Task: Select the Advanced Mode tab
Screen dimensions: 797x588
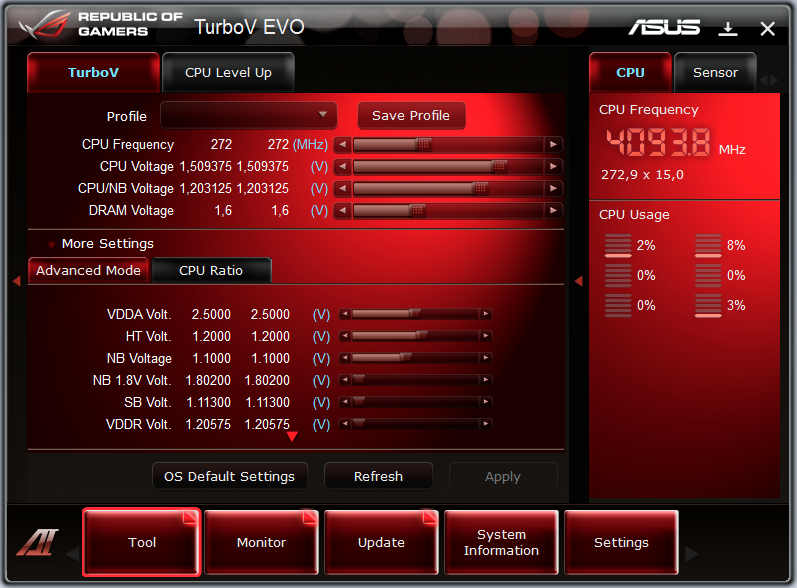Action: (x=88, y=270)
